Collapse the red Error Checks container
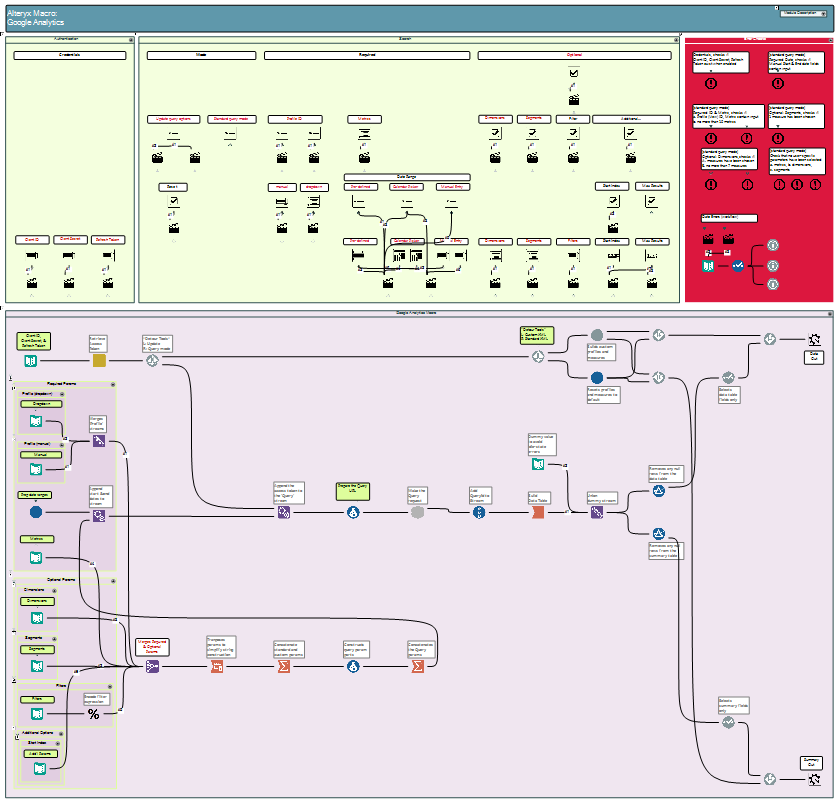Screen dimensions: 837x802 (831, 40)
